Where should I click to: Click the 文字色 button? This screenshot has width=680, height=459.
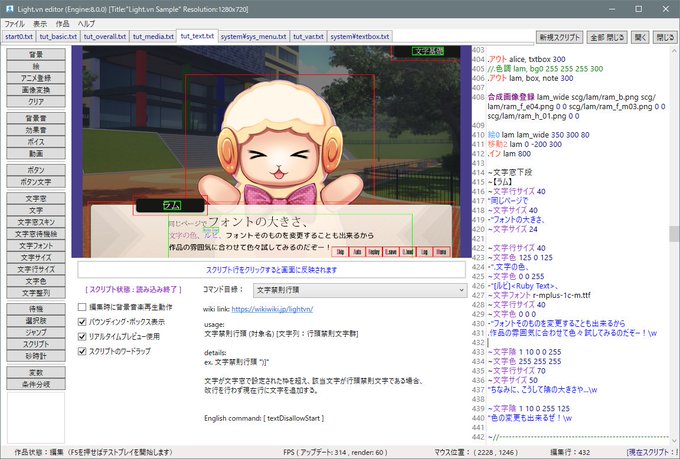pos(36,281)
